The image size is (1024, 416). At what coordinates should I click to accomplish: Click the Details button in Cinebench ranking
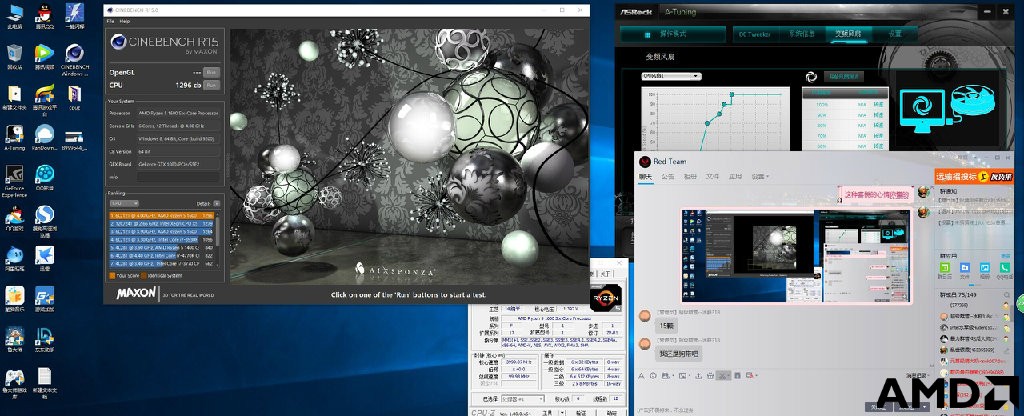point(216,203)
